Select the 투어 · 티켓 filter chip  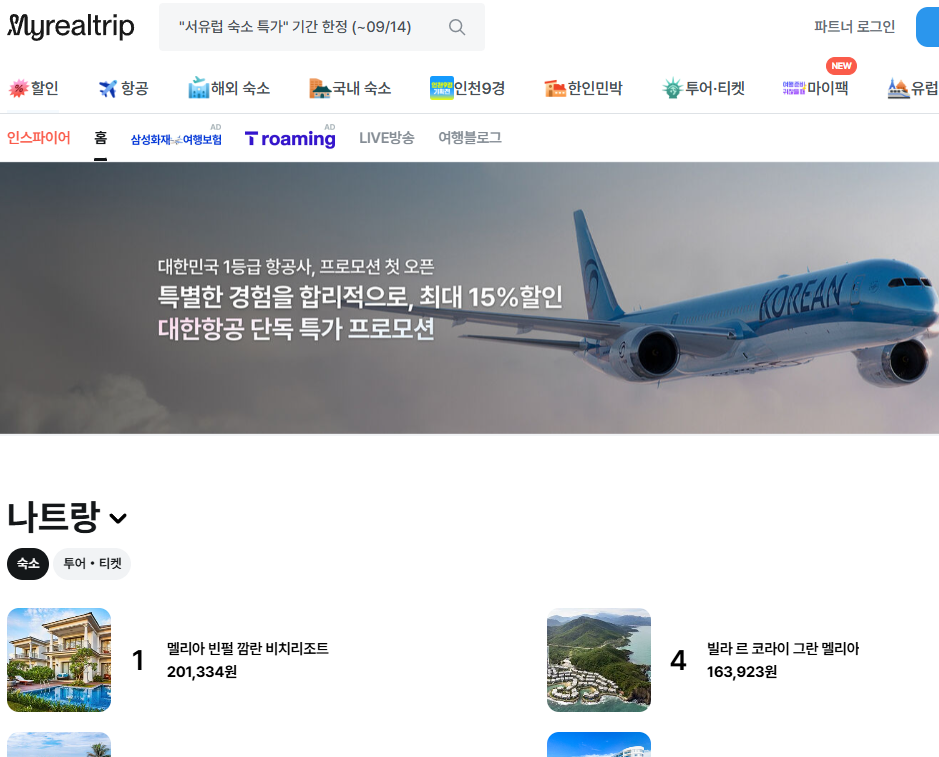click(x=90, y=564)
